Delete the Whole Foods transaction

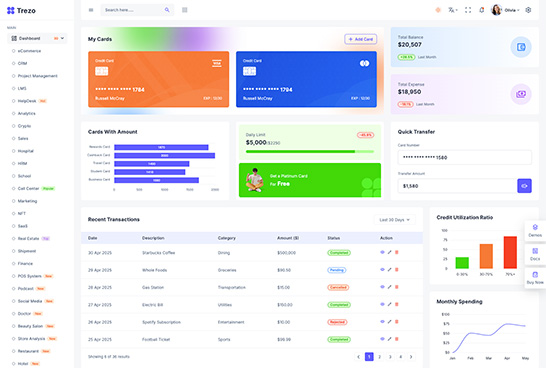[397, 269]
